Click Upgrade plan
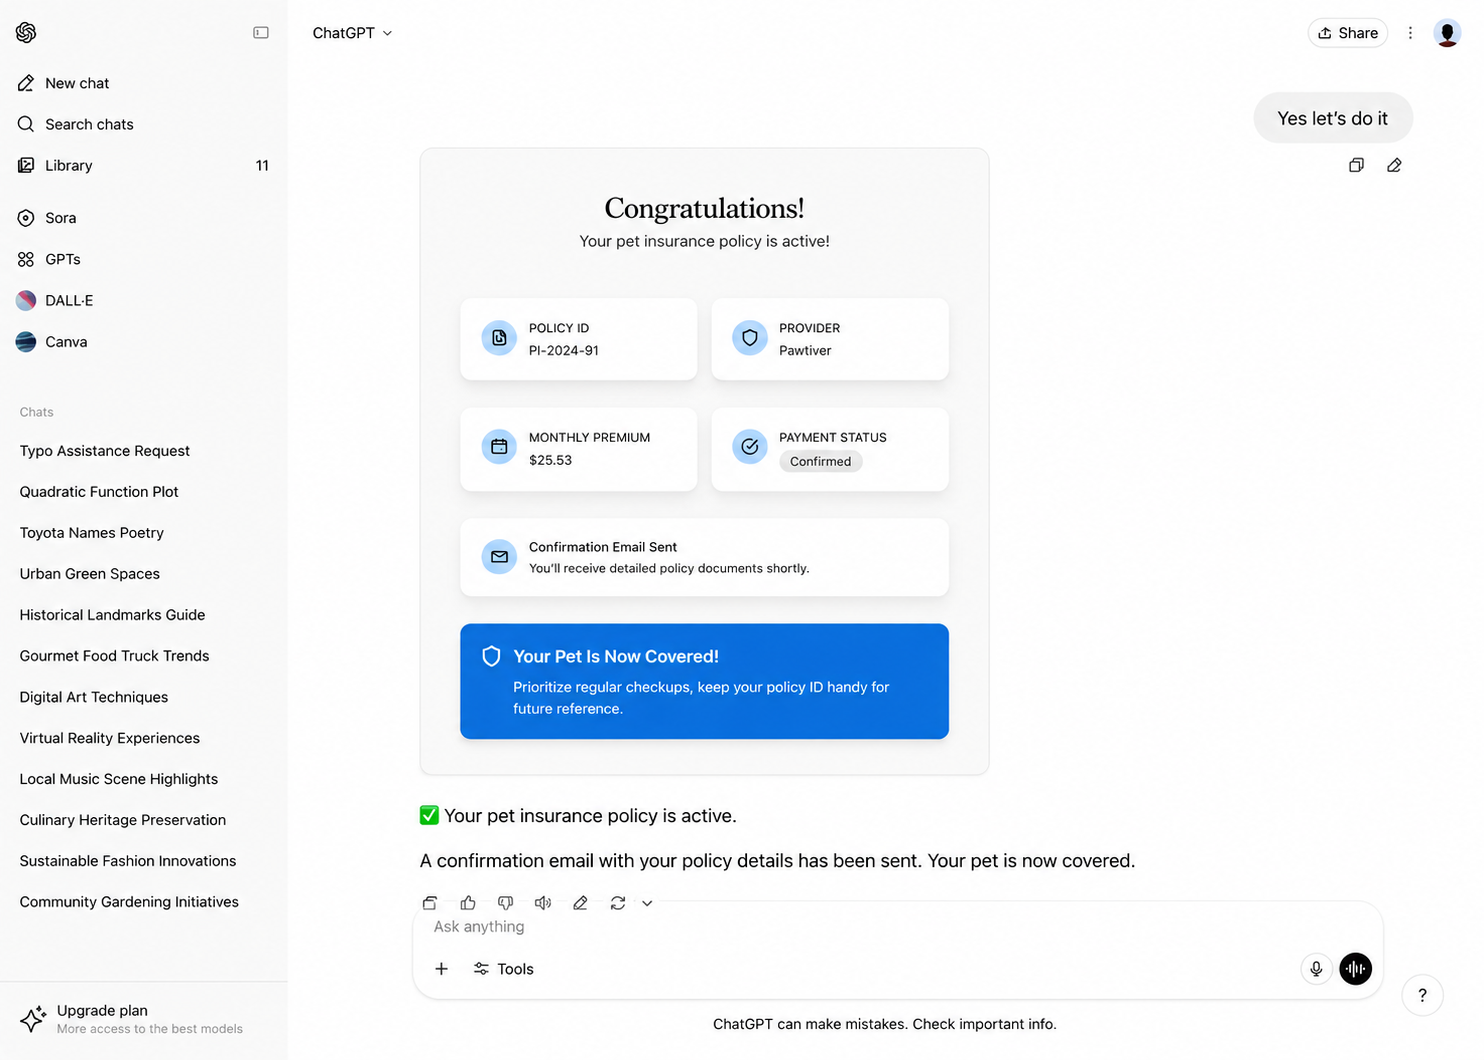The height and width of the screenshot is (1060, 1484). pyautogui.click(x=143, y=1019)
